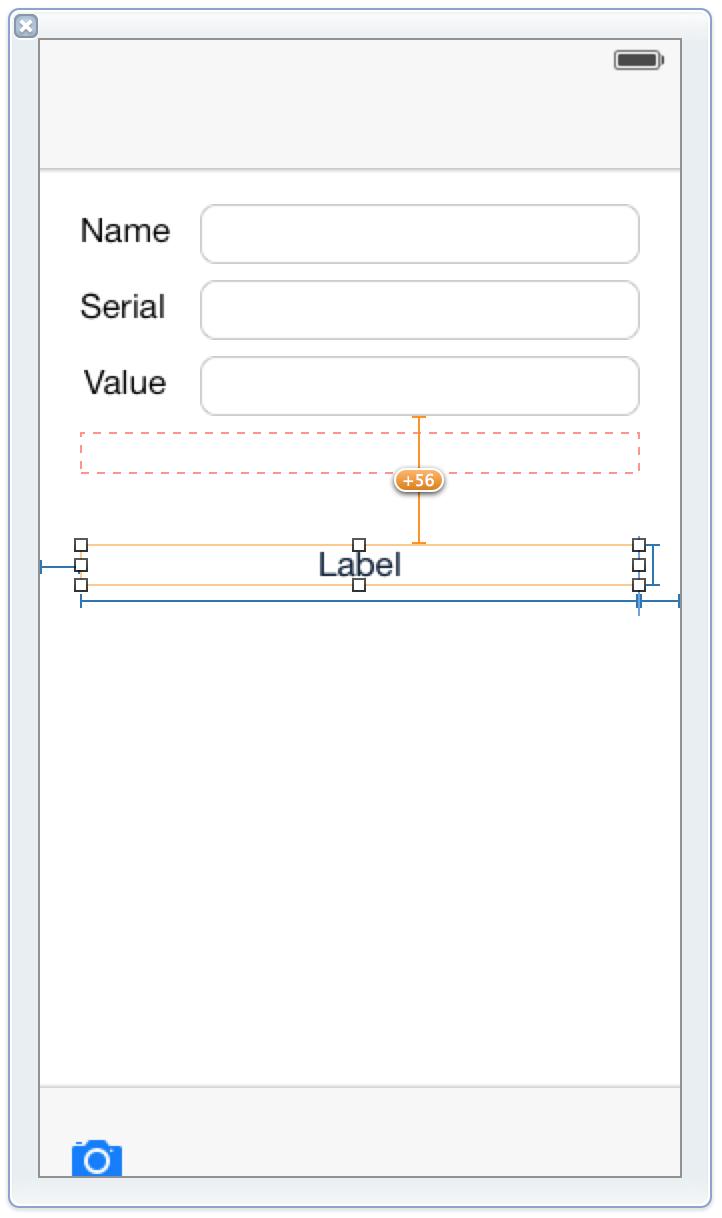722x1218 pixels.
Task: Select the Name label
Action: (x=125, y=231)
